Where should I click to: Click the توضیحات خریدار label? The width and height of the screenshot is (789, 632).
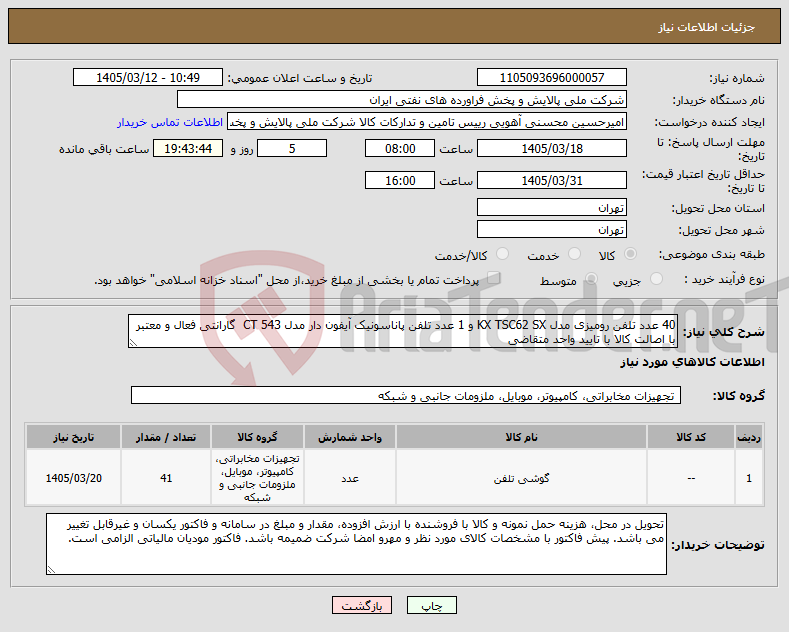719,545
